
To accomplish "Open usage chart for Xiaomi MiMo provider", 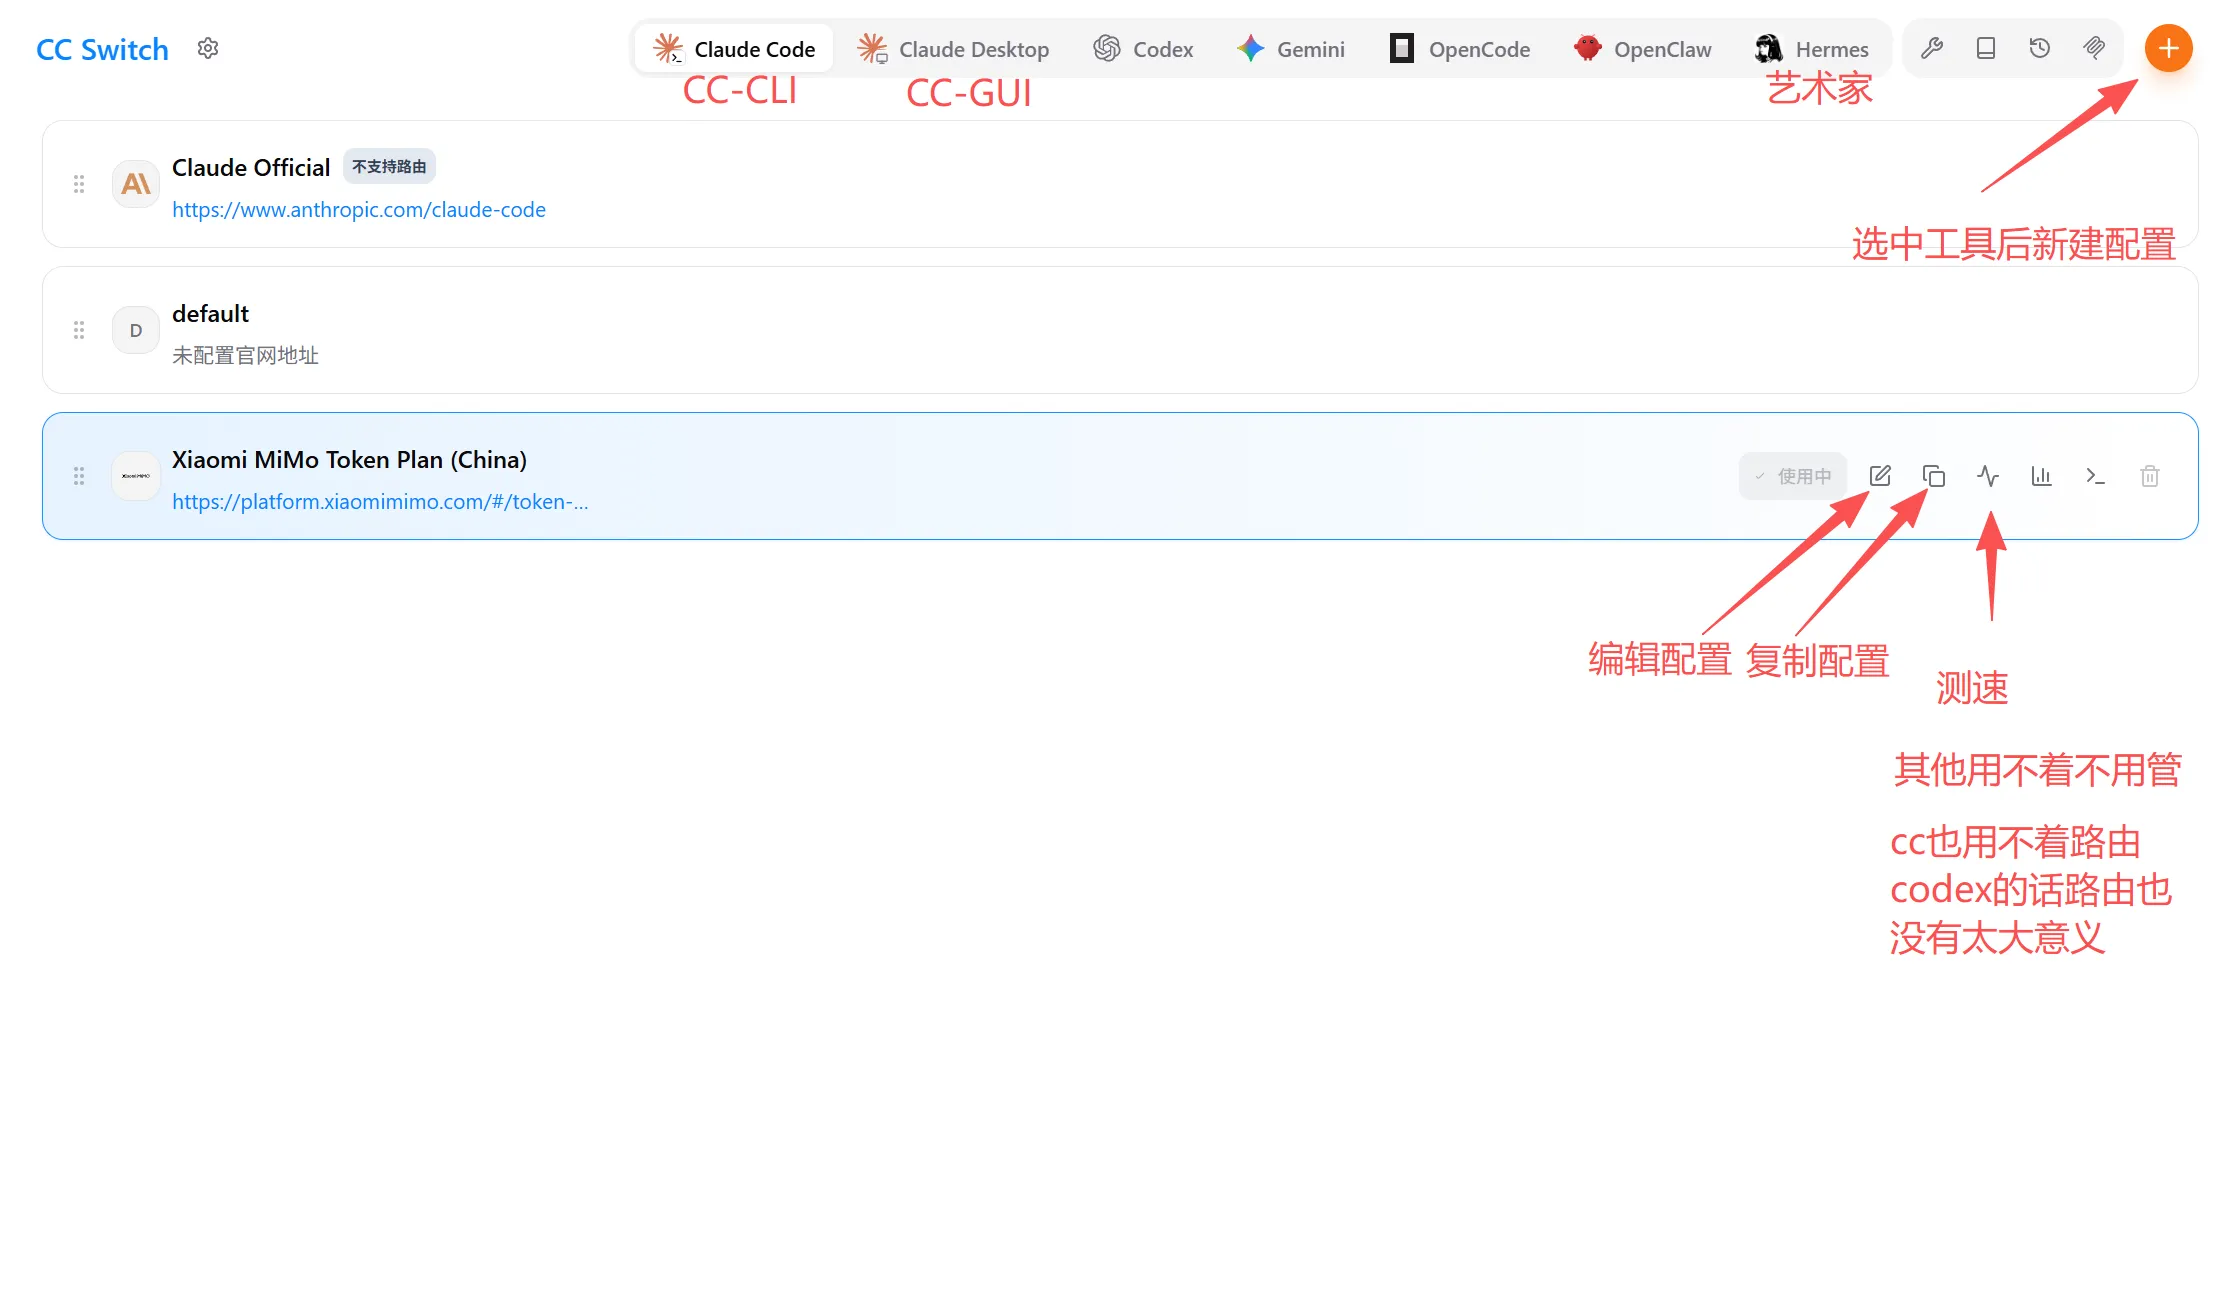I will pos(2042,476).
